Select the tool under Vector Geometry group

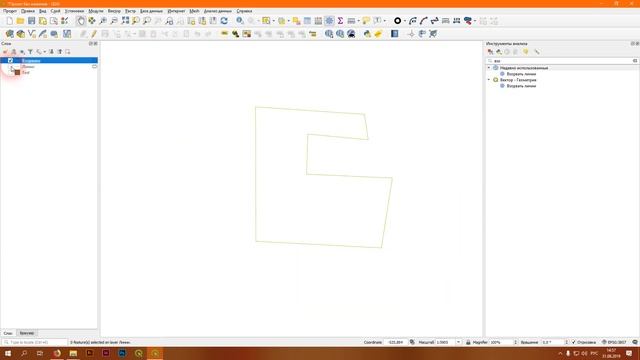[x=521, y=86]
